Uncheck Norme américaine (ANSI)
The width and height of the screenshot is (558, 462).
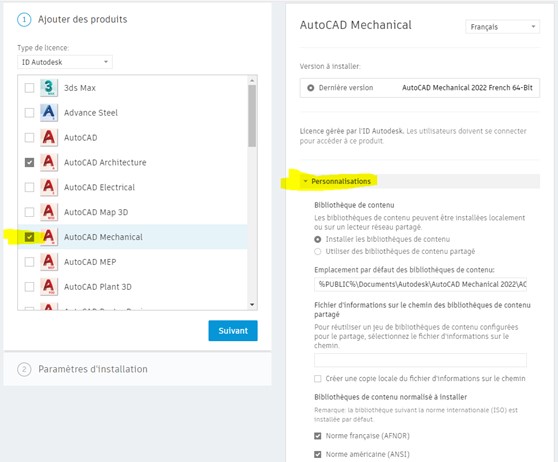(318, 455)
